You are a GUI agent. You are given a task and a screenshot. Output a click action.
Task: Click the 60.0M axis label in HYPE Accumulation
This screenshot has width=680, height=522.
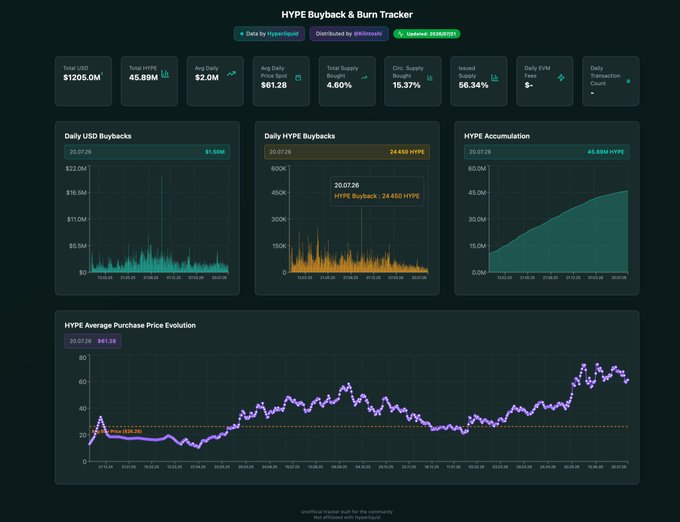click(x=477, y=168)
